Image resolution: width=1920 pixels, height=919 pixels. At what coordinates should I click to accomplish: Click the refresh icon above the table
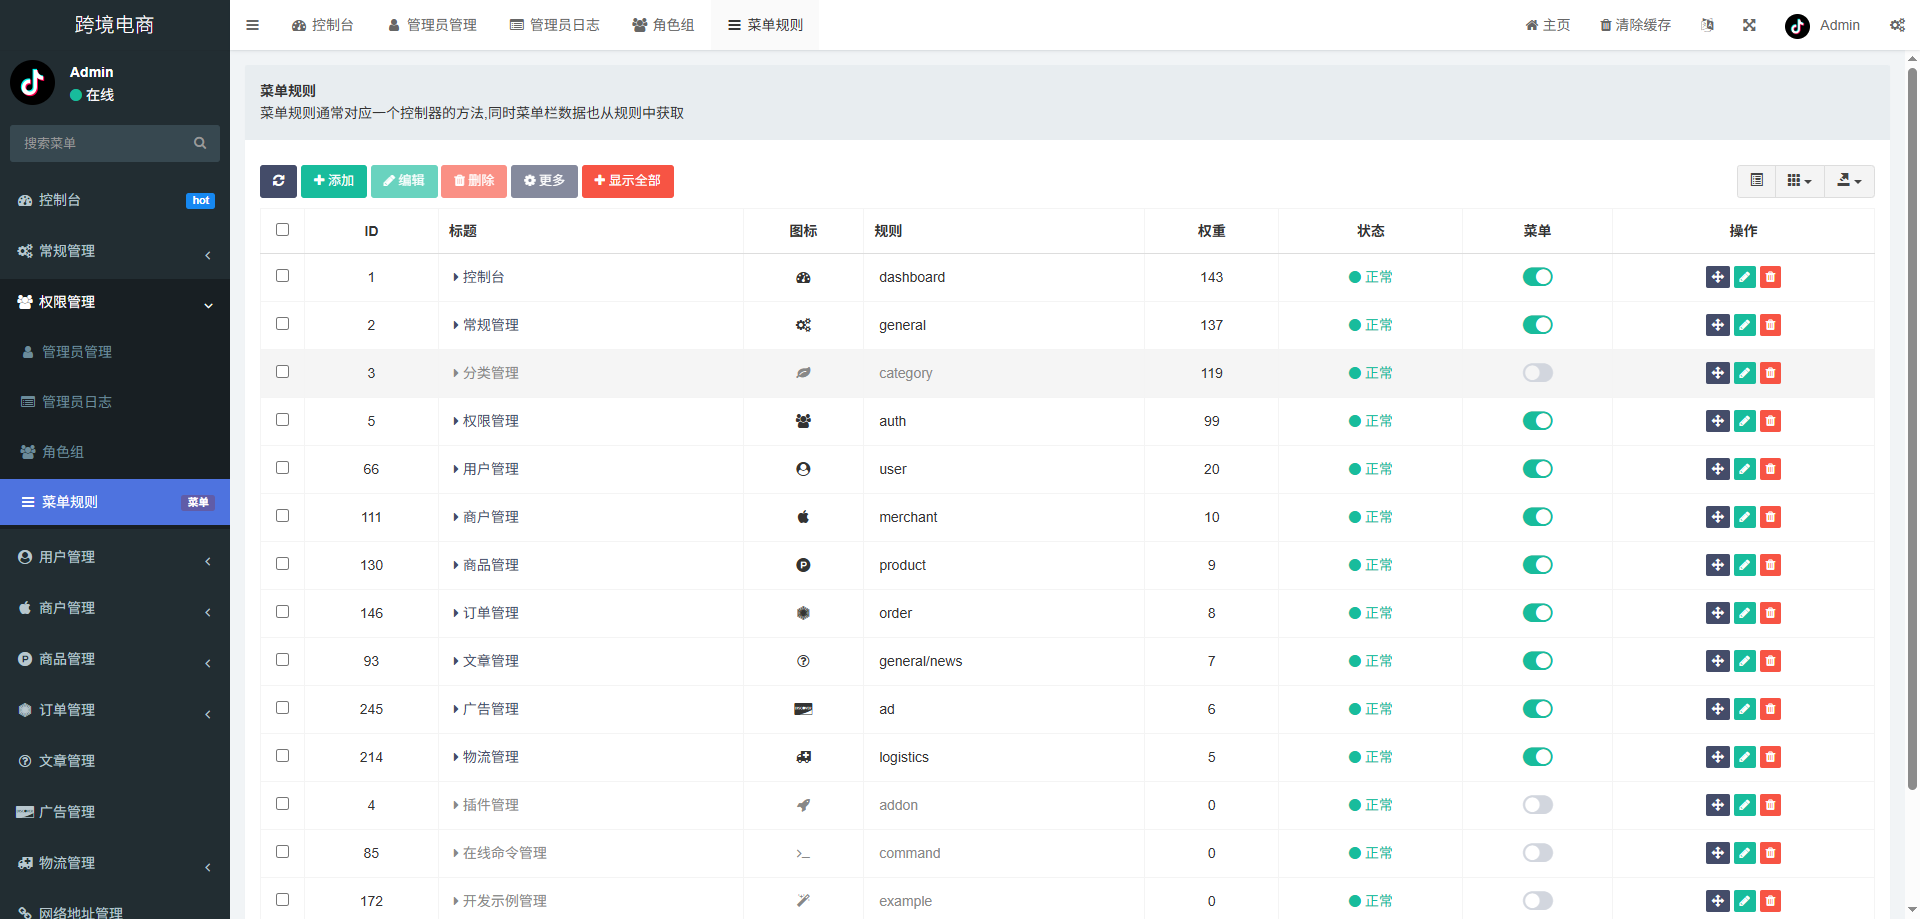click(x=278, y=181)
